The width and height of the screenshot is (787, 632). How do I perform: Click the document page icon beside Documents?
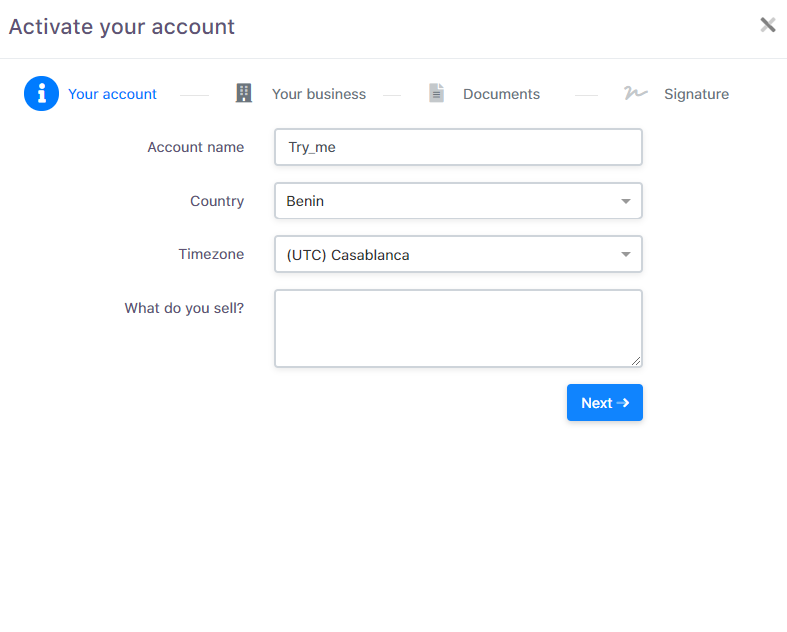pos(437,93)
